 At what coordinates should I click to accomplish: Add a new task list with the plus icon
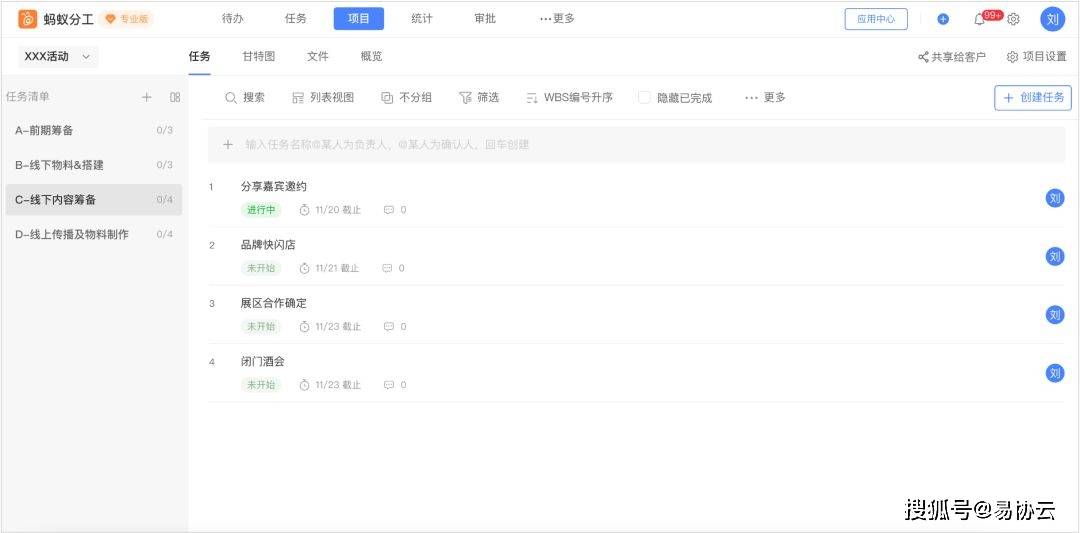(x=147, y=97)
